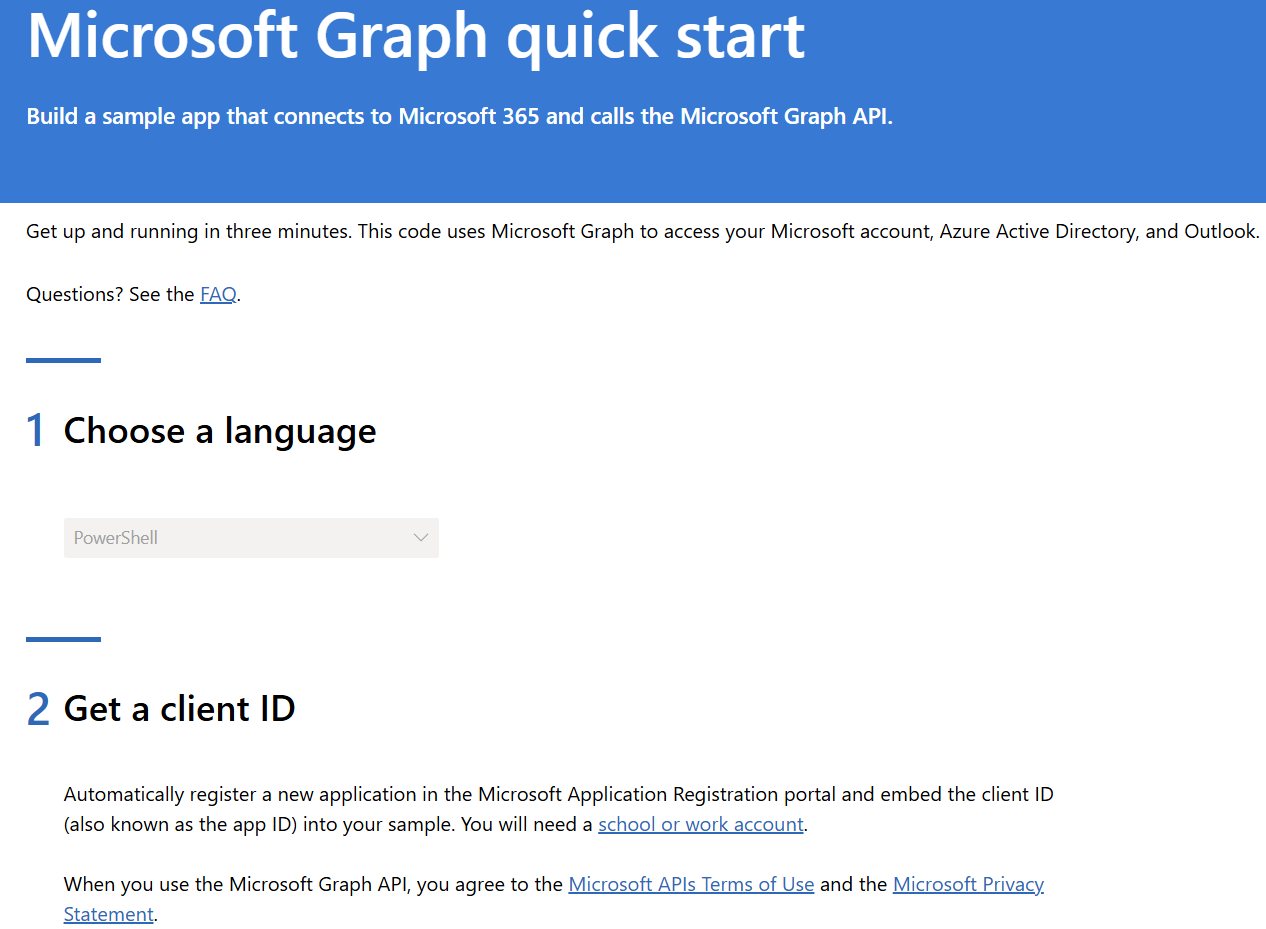Open the Microsoft Privacy Statement link

coord(969,884)
